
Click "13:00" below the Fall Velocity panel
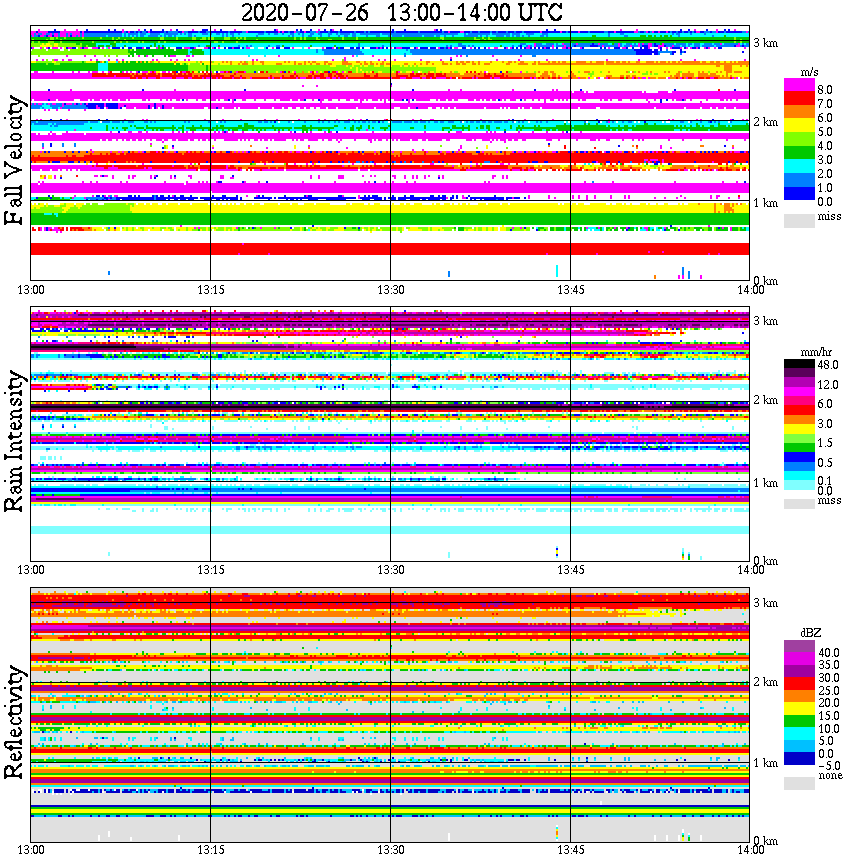pos(31,290)
